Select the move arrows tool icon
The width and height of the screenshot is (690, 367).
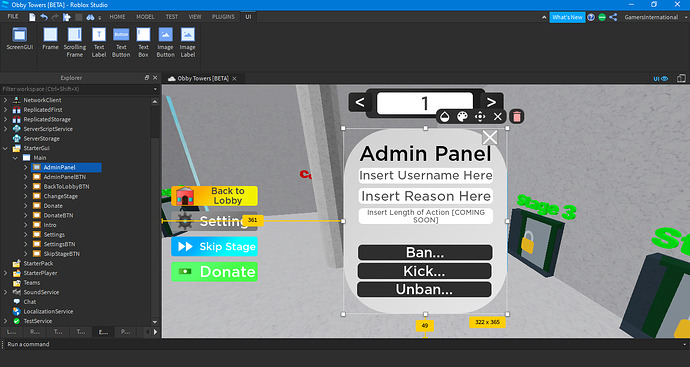[480, 117]
